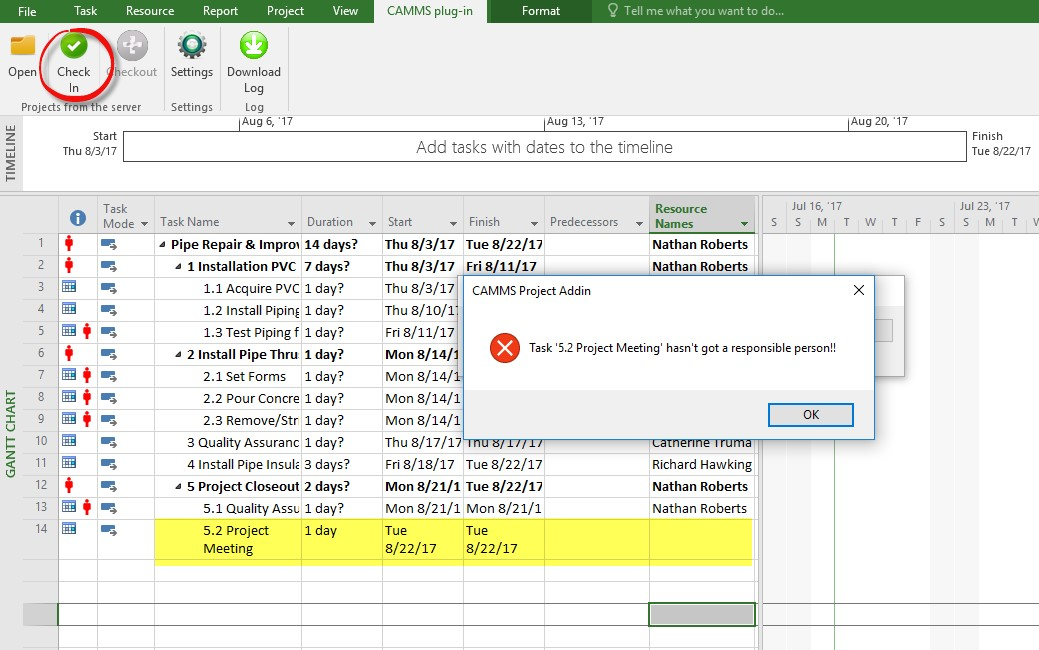
Task: Click calendar indicator icon on row 10
Action: pos(69,441)
